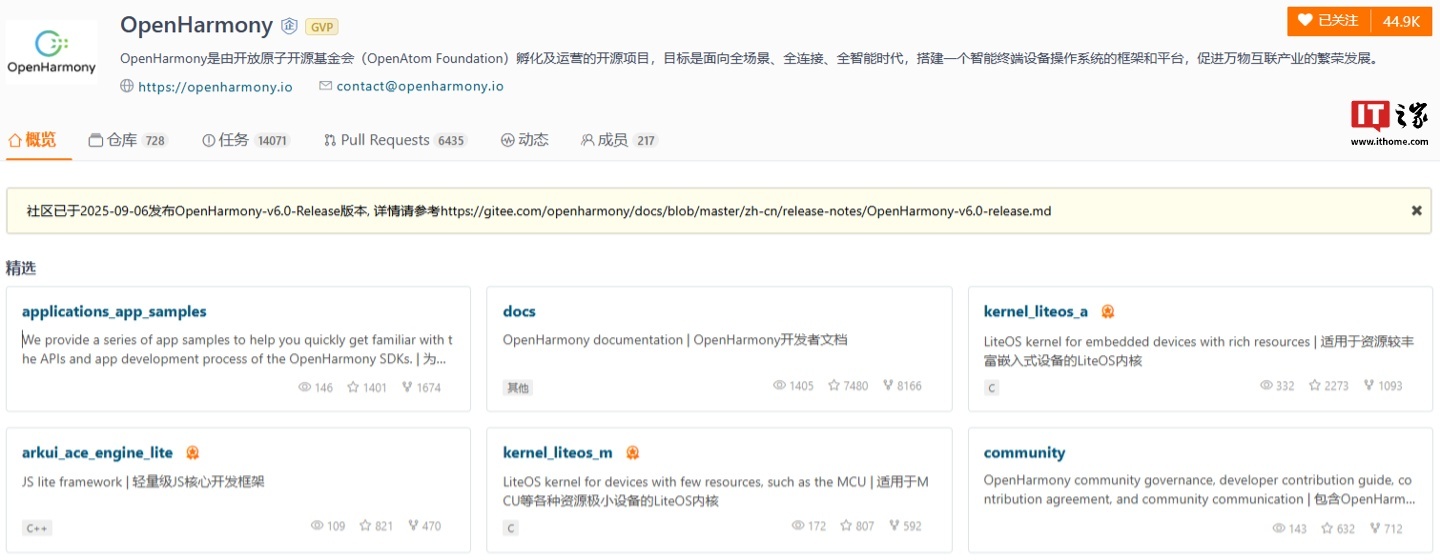1440x560 pixels.
Task: Click the fork icon on kernel_liteos_a card
Action: [x=1368, y=386]
